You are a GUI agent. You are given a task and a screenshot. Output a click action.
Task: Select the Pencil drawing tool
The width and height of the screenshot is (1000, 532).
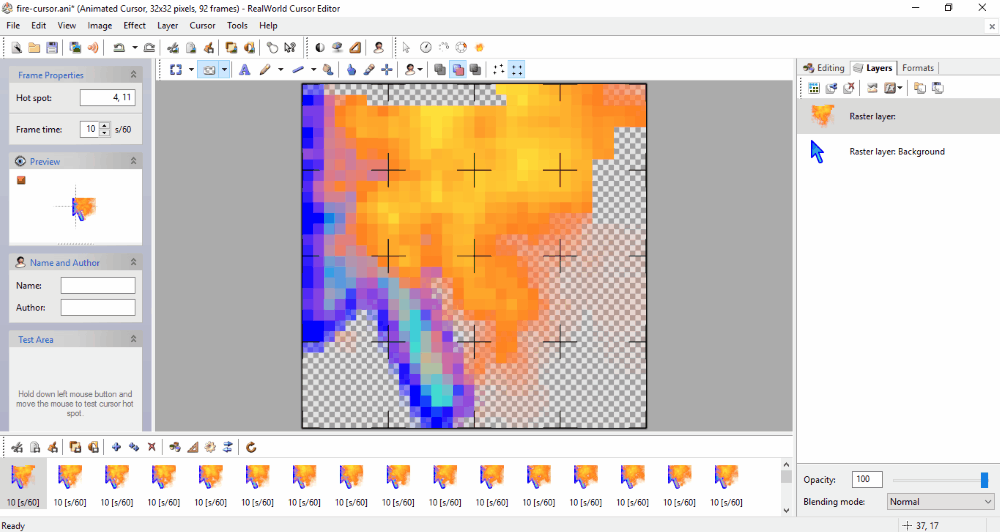(265, 70)
